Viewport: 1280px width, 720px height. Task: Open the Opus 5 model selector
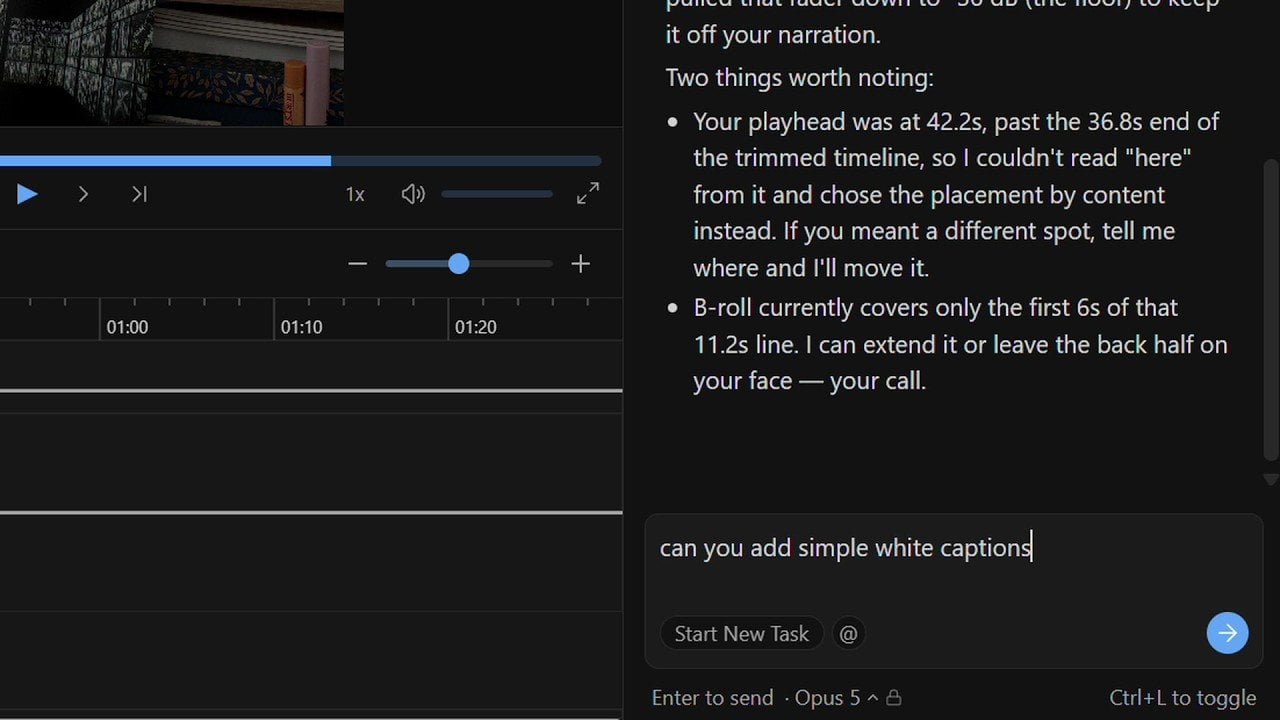[x=836, y=698]
